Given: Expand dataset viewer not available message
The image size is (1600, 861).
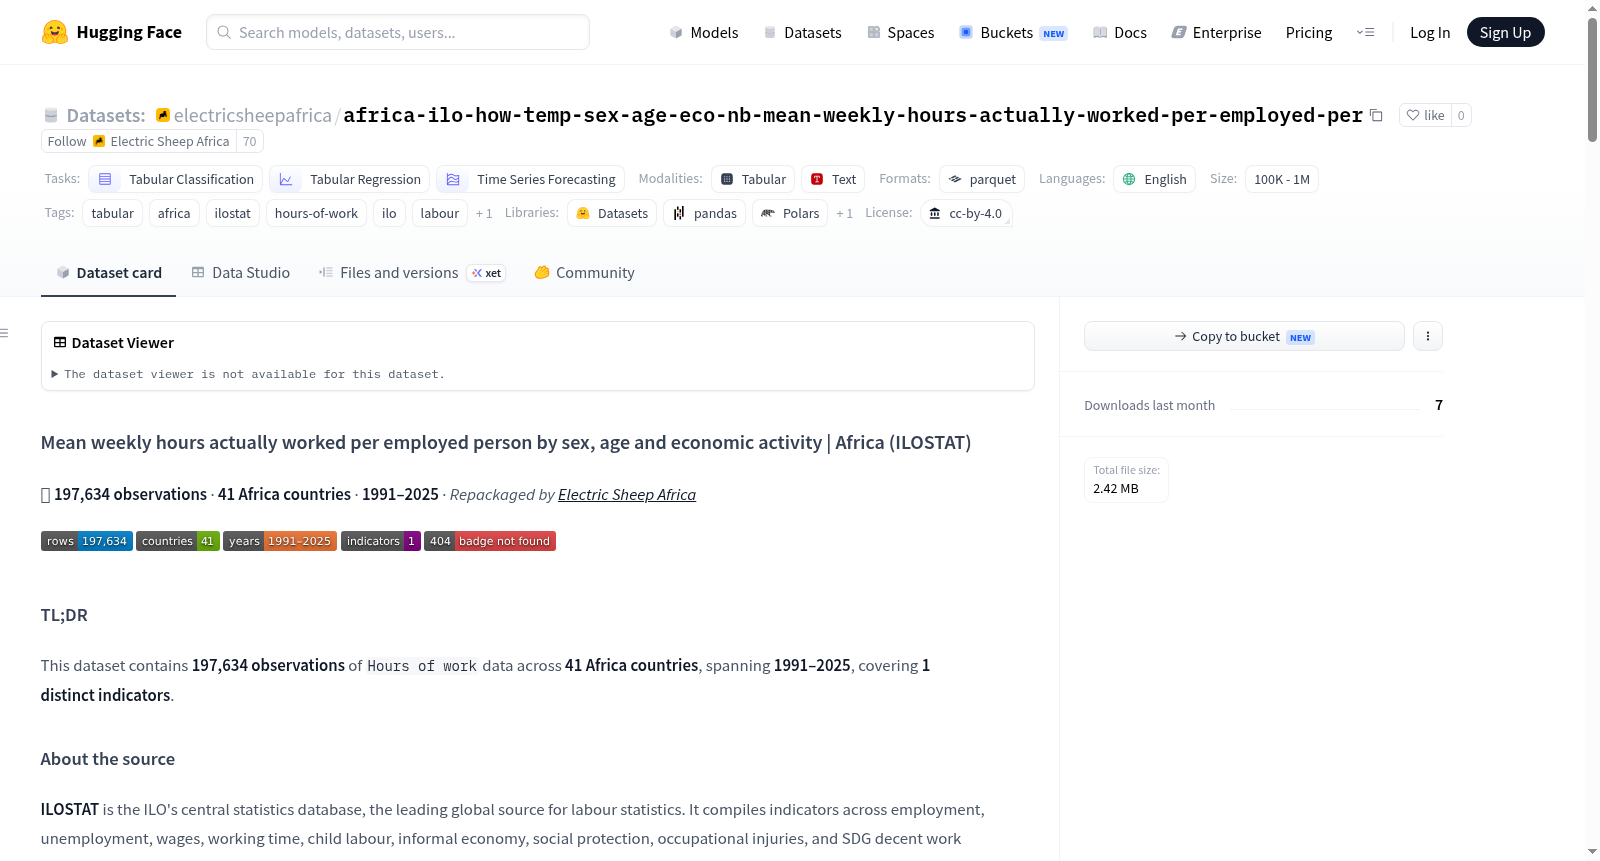Looking at the screenshot, I should [x=249, y=374].
